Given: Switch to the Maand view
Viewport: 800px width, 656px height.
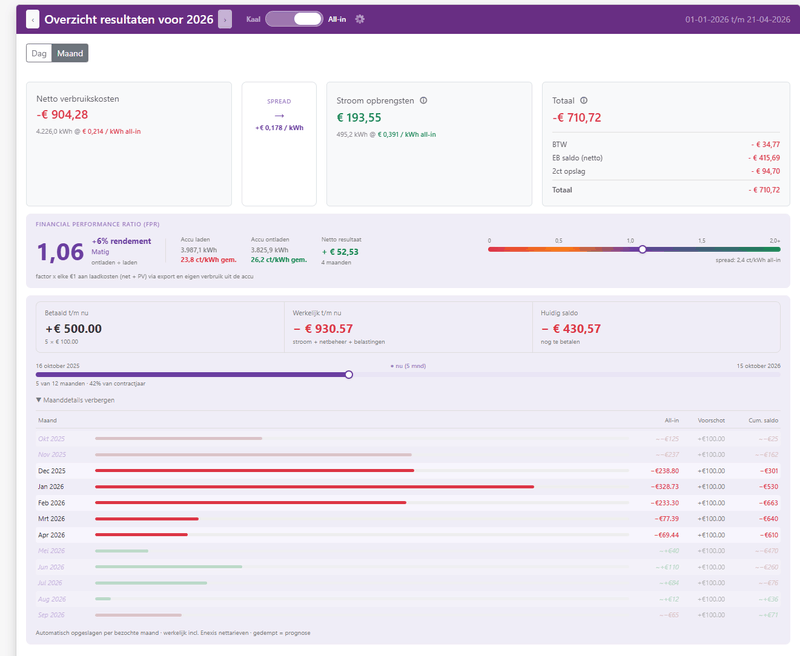Looking at the screenshot, I should tap(70, 53).
